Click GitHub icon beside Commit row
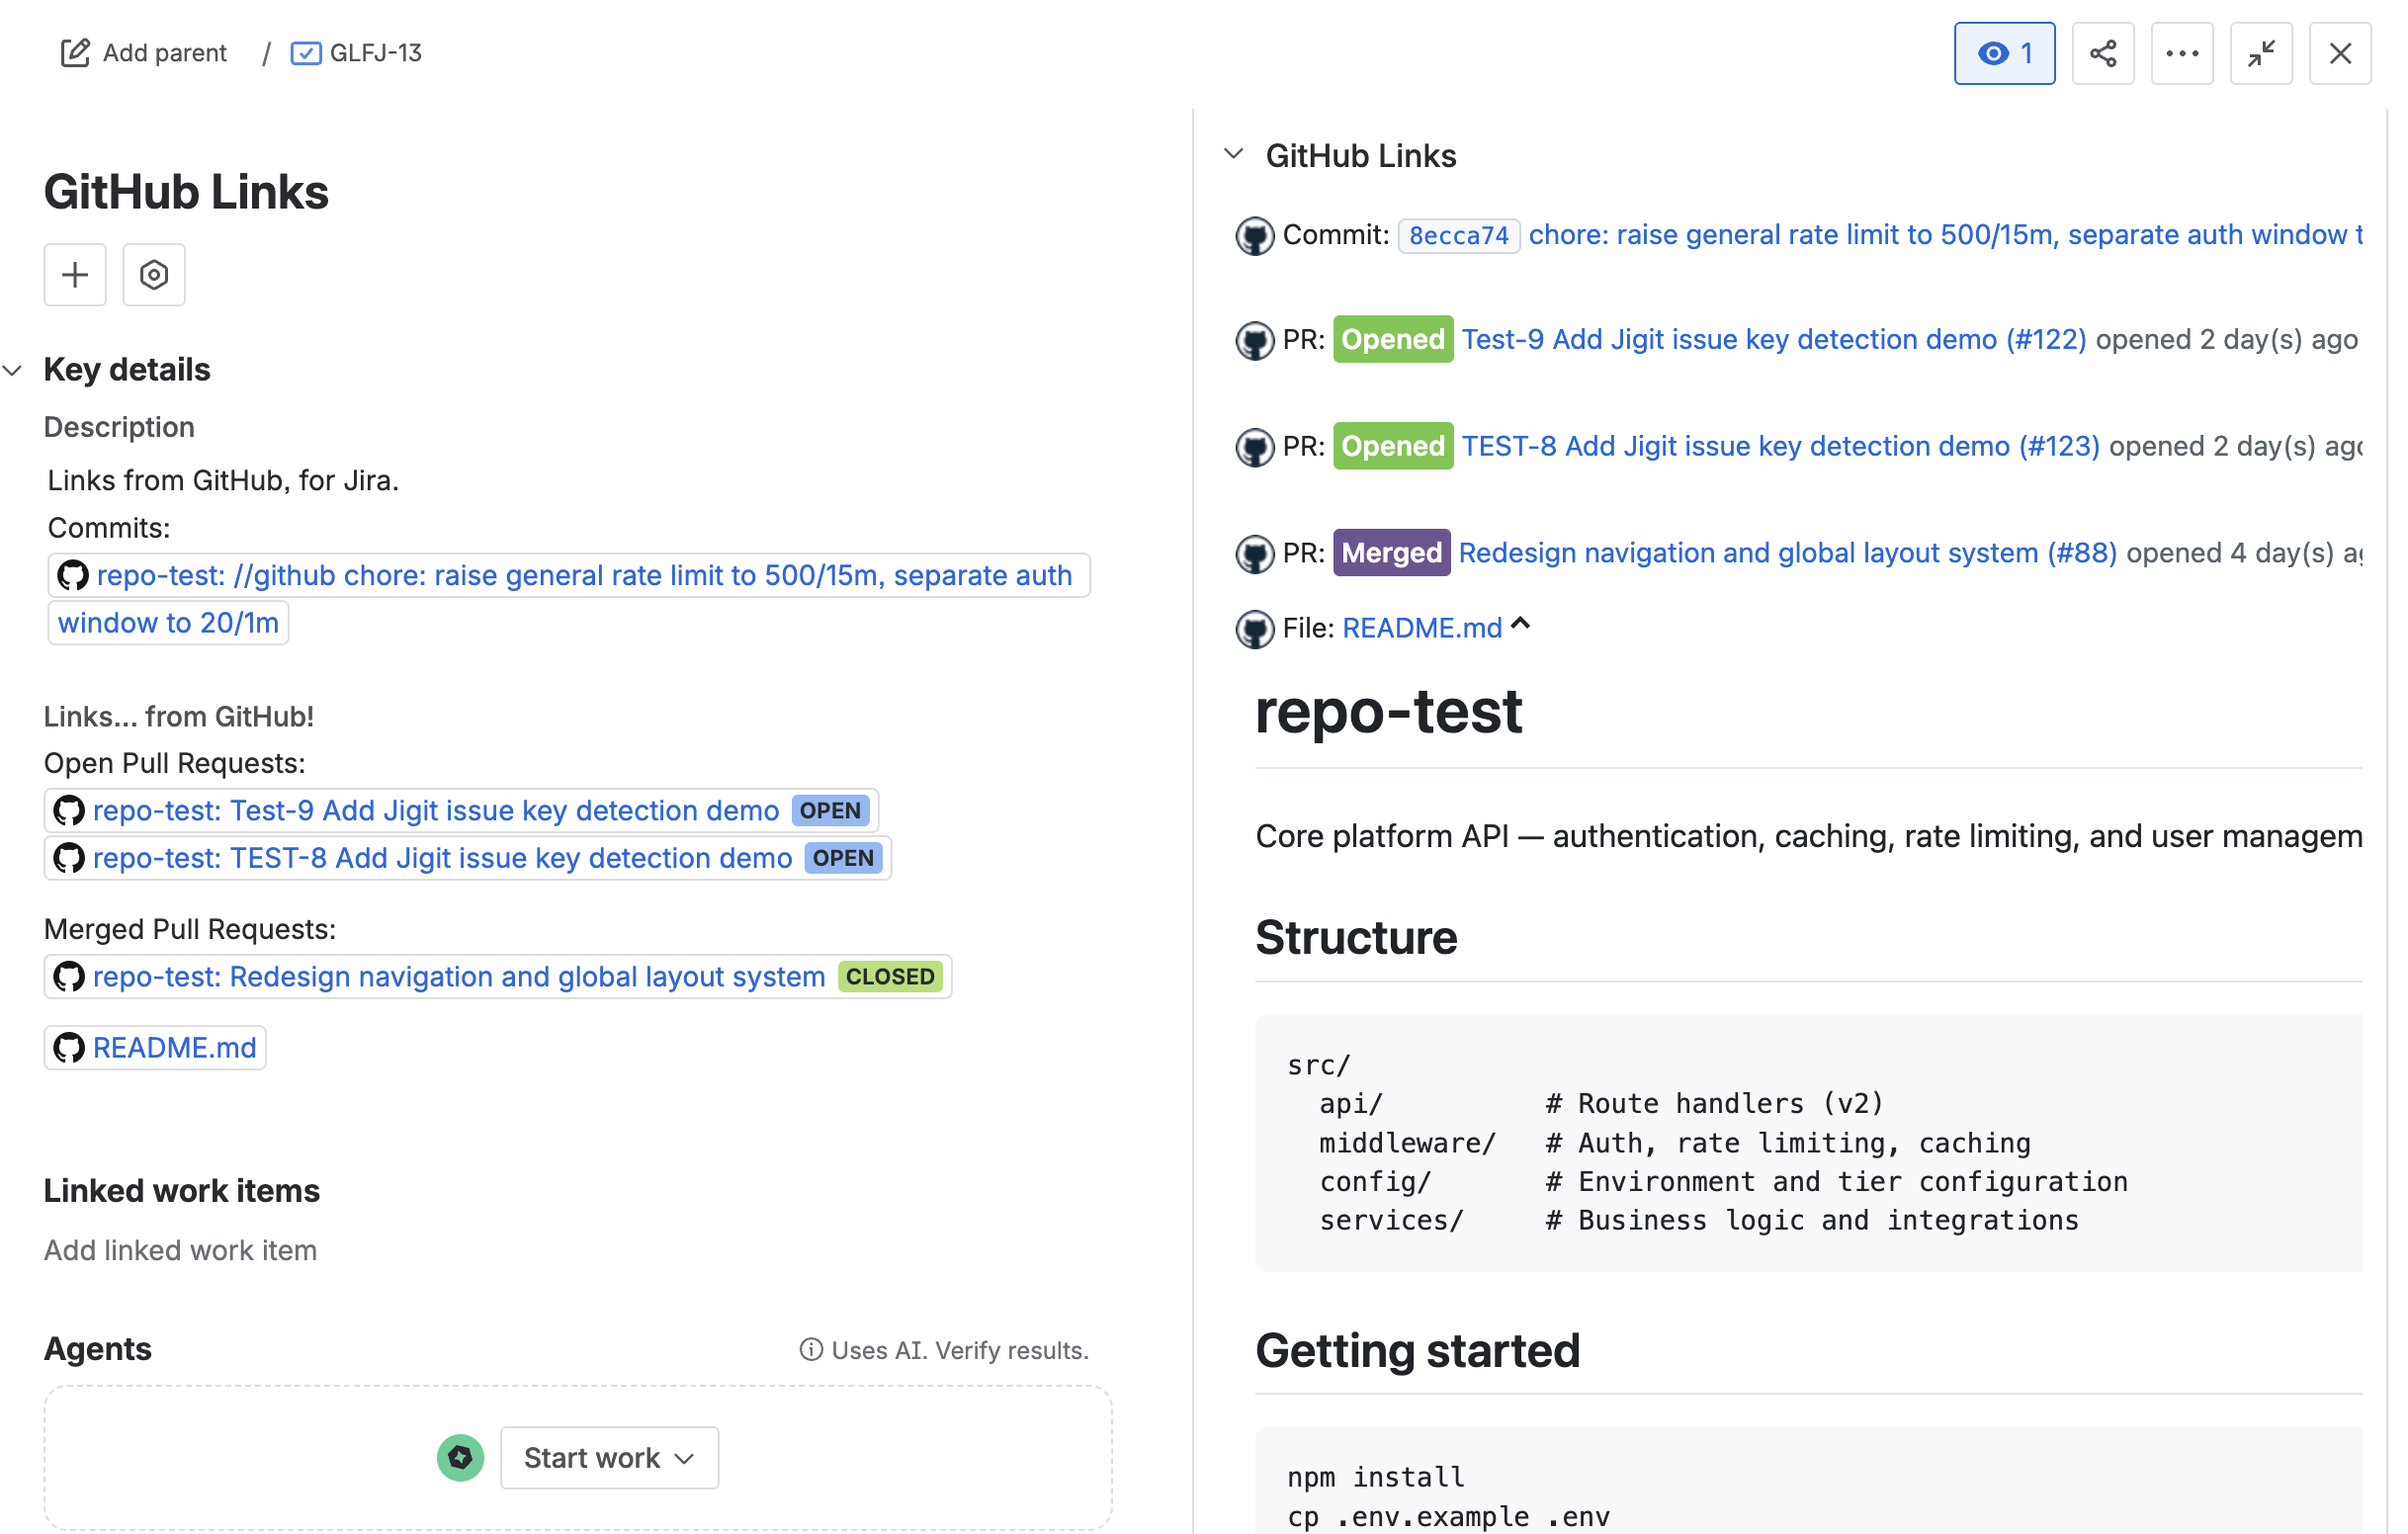2408x1534 pixels. click(1254, 236)
